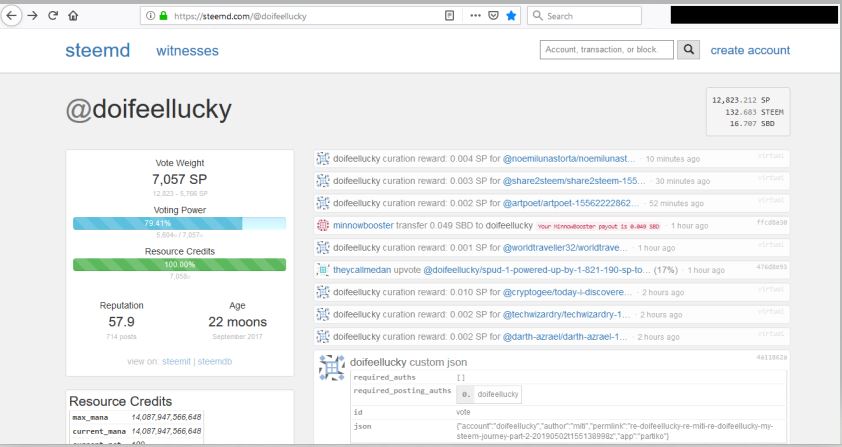Click the minnowbooster avatar icon
This screenshot has height=447, width=842.
click(323, 225)
